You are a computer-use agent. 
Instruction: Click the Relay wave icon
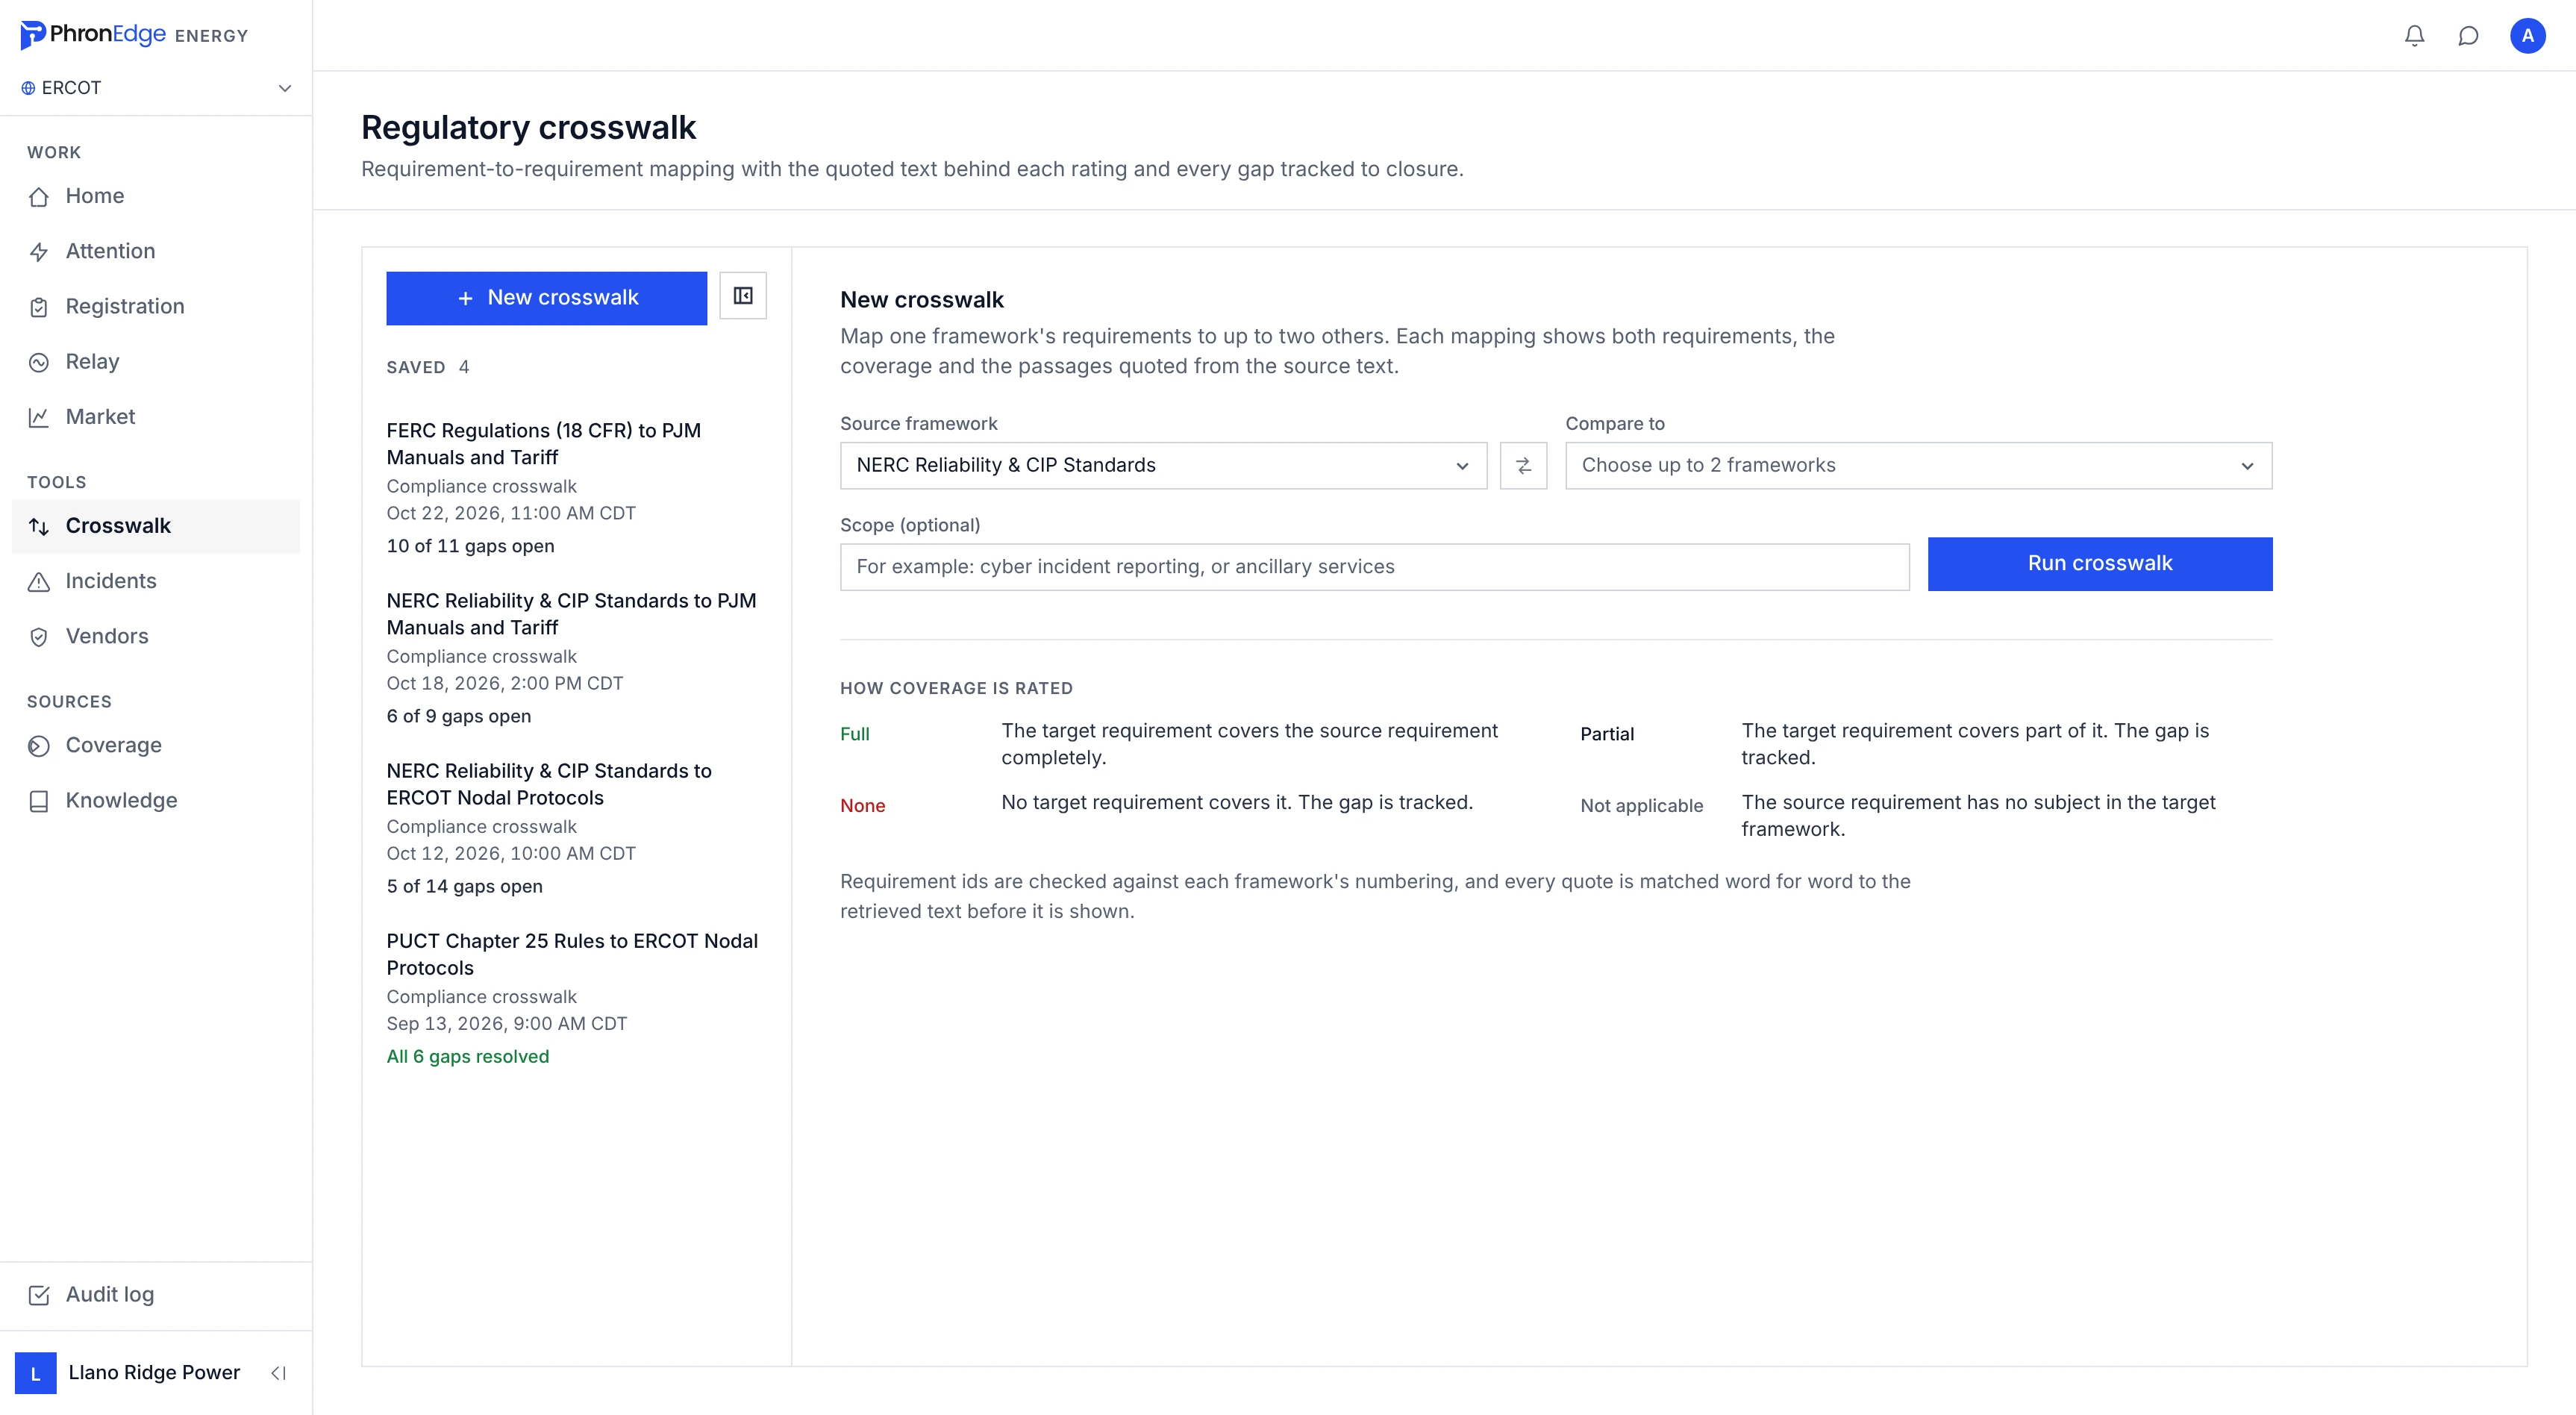click(x=39, y=362)
